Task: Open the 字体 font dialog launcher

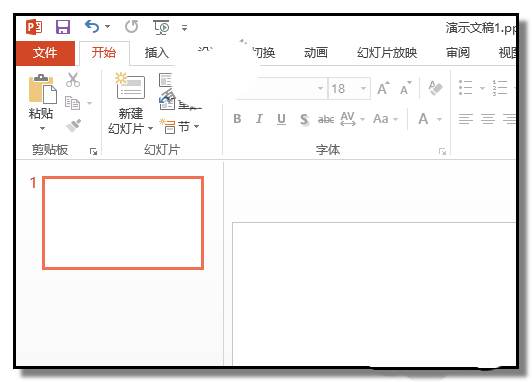Action: (x=442, y=151)
